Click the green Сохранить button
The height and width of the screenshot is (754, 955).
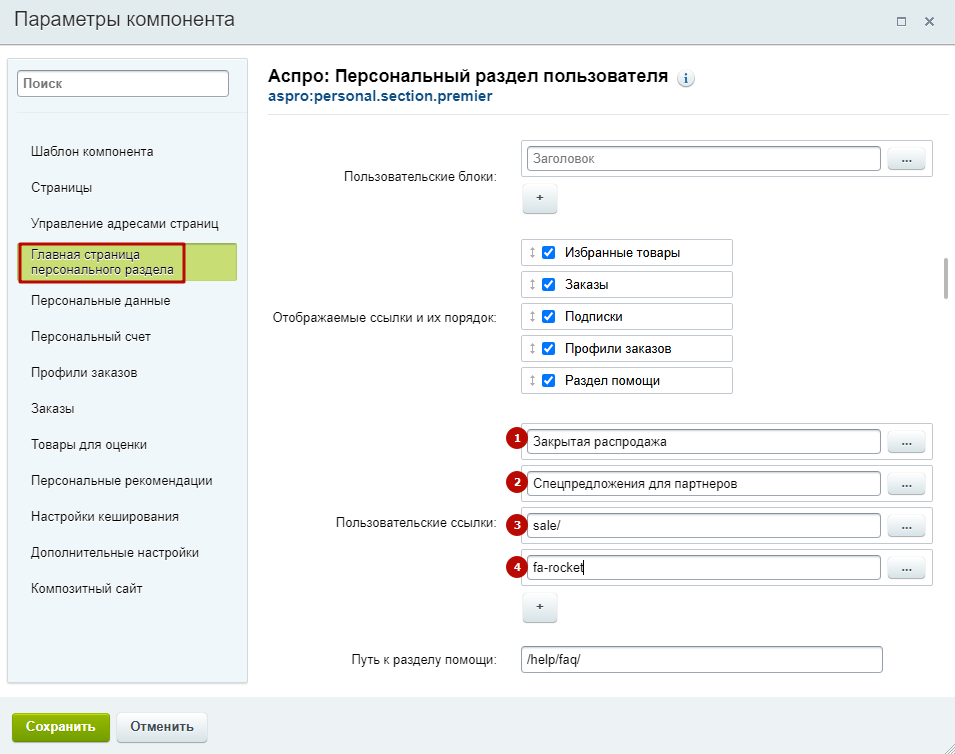pos(61,727)
